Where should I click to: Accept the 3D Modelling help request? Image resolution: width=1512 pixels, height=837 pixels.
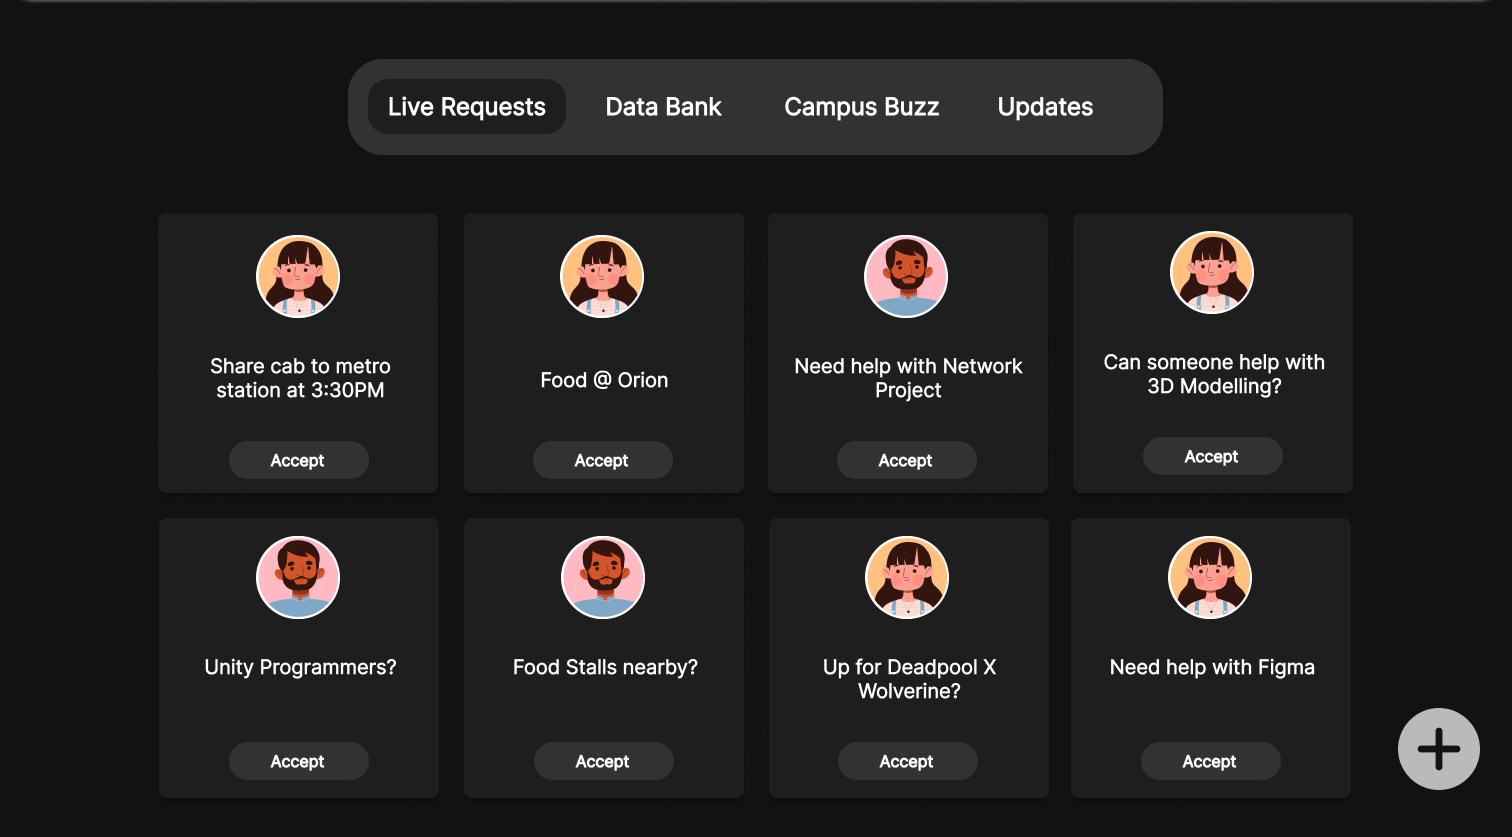[1212, 456]
